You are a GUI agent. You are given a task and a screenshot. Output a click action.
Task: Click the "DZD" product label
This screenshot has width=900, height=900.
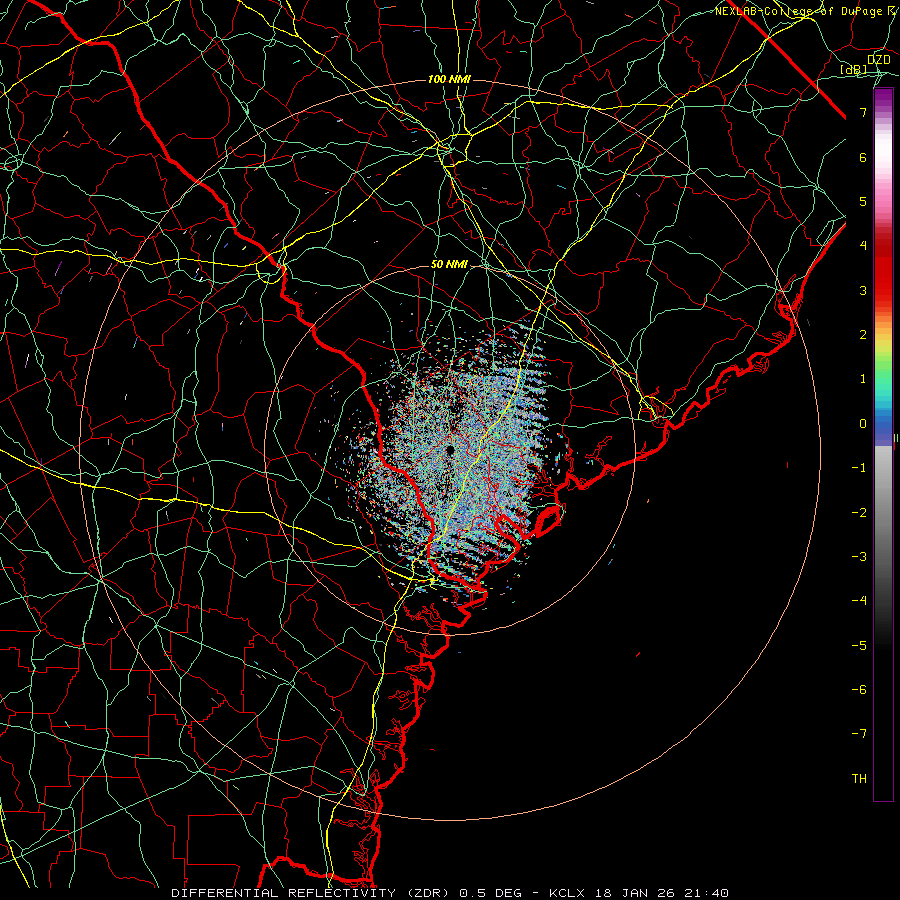click(878, 60)
